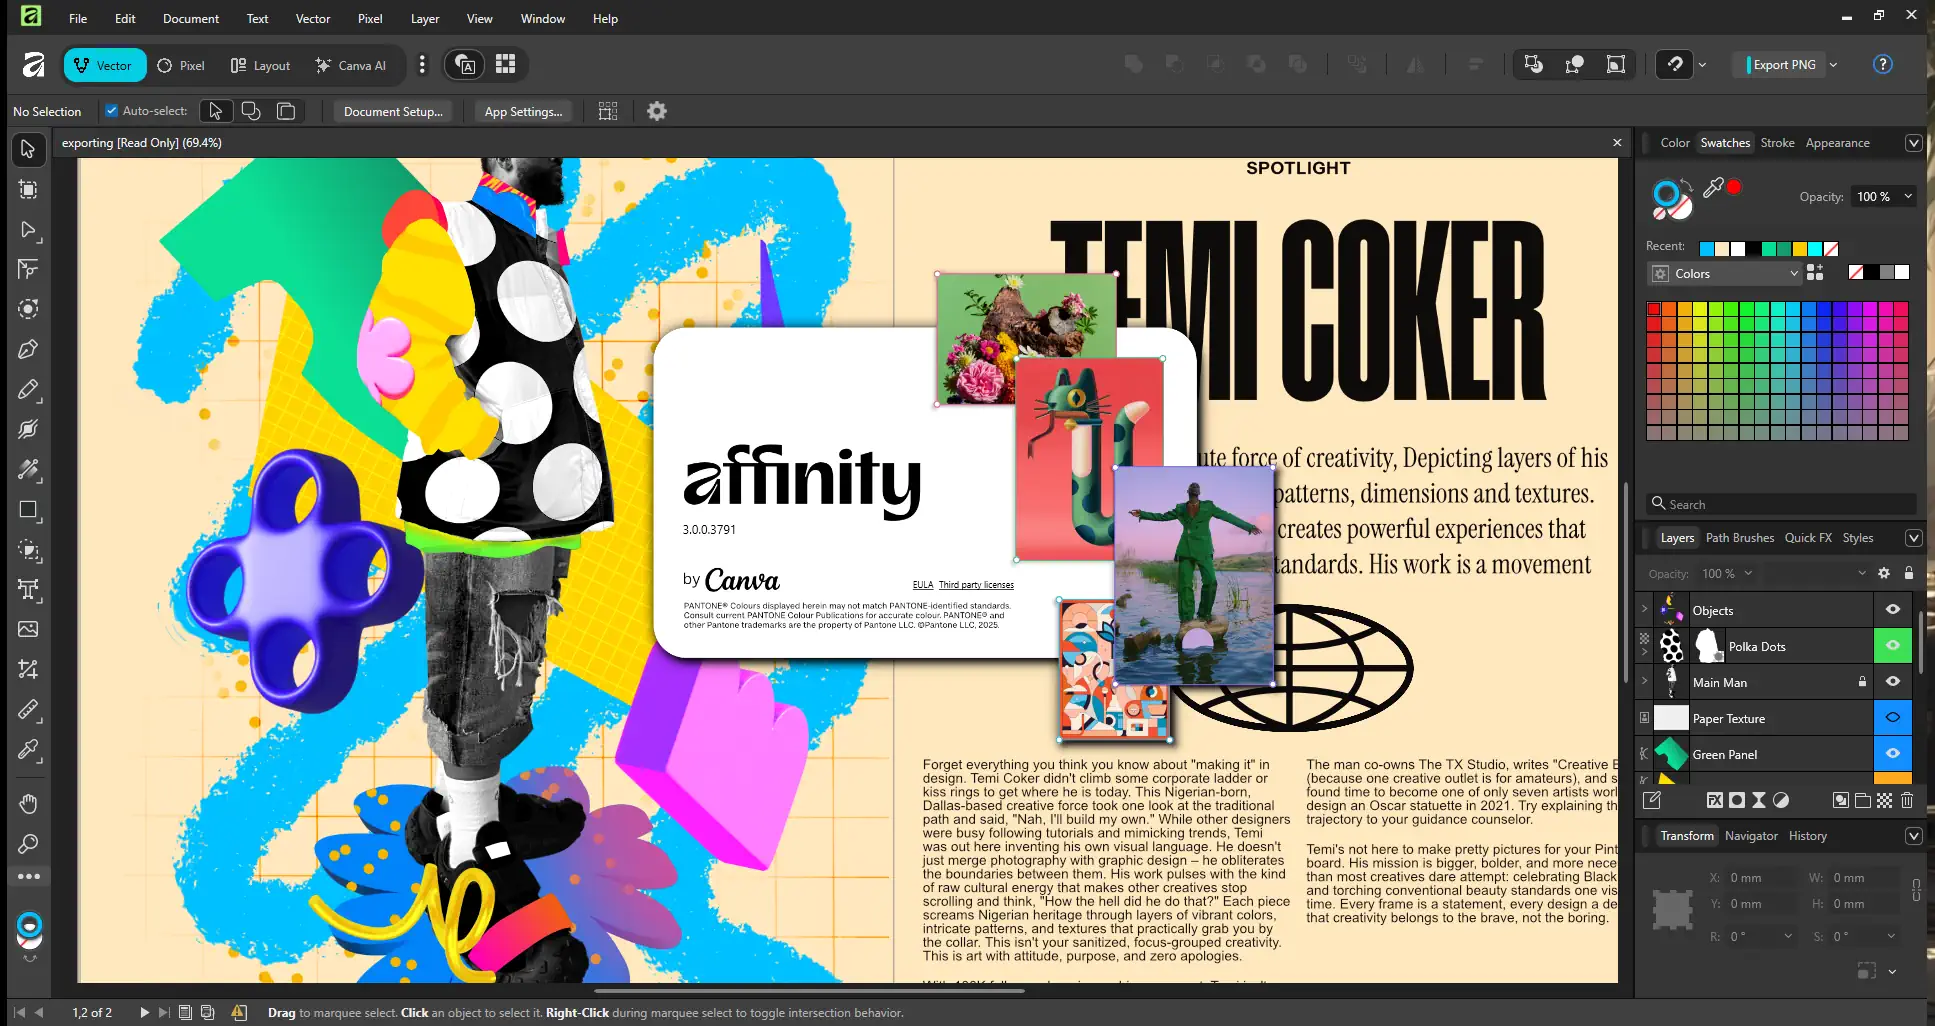Select the Pencil tool
1935x1026 pixels.
[x=28, y=389]
